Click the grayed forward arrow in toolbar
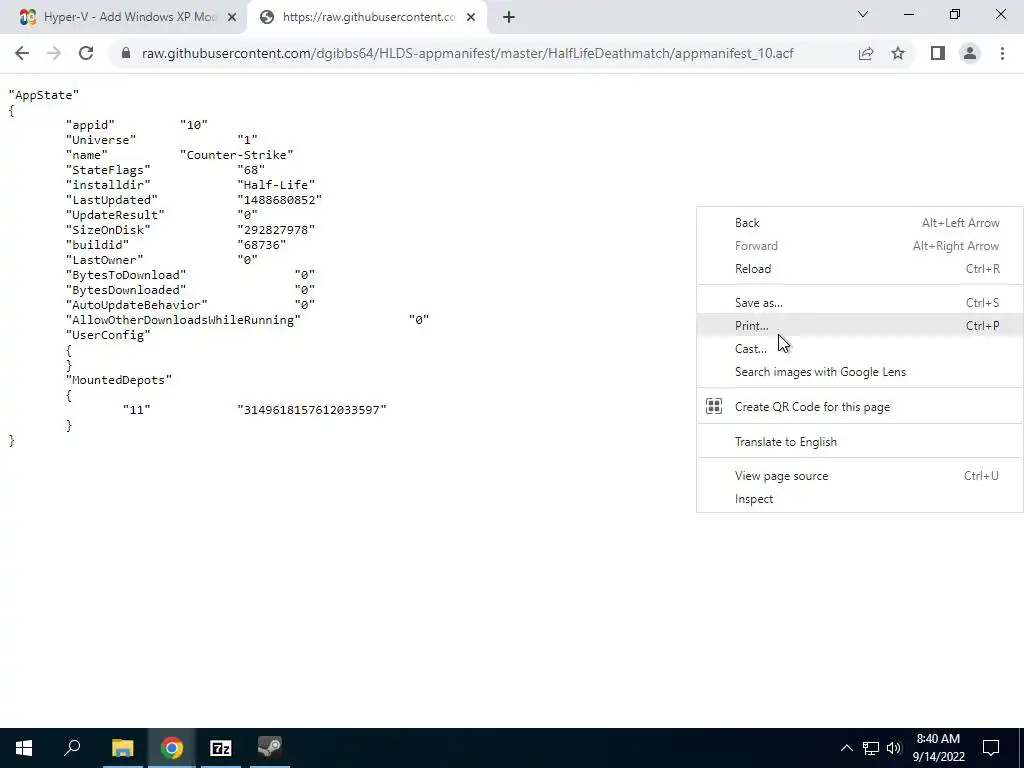The image size is (1024, 768). 54,54
